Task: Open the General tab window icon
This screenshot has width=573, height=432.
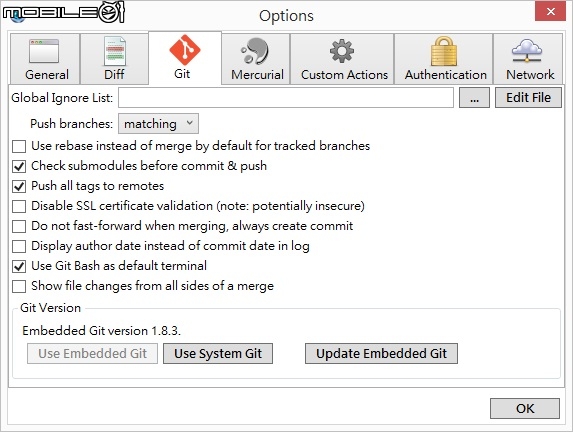Action: pos(44,51)
